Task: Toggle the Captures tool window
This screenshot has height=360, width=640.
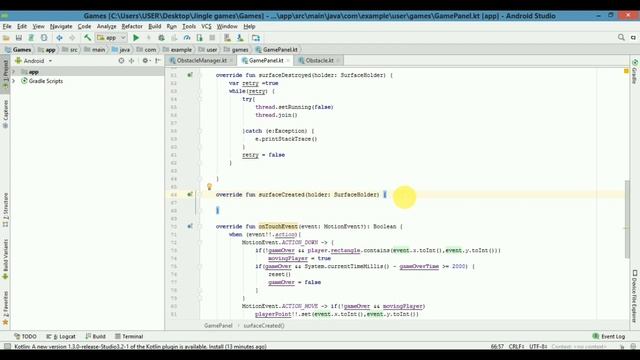Action: click(x=5, y=114)
